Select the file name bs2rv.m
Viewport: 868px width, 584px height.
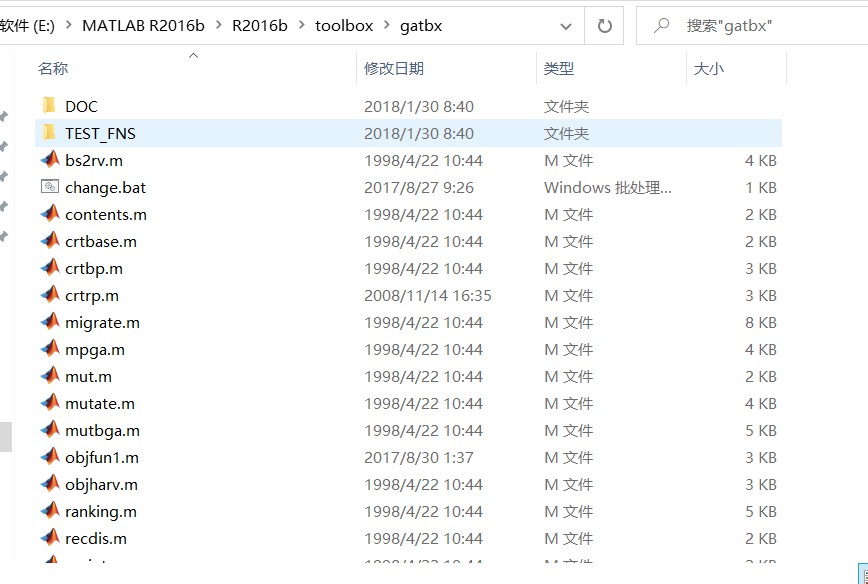94,161
